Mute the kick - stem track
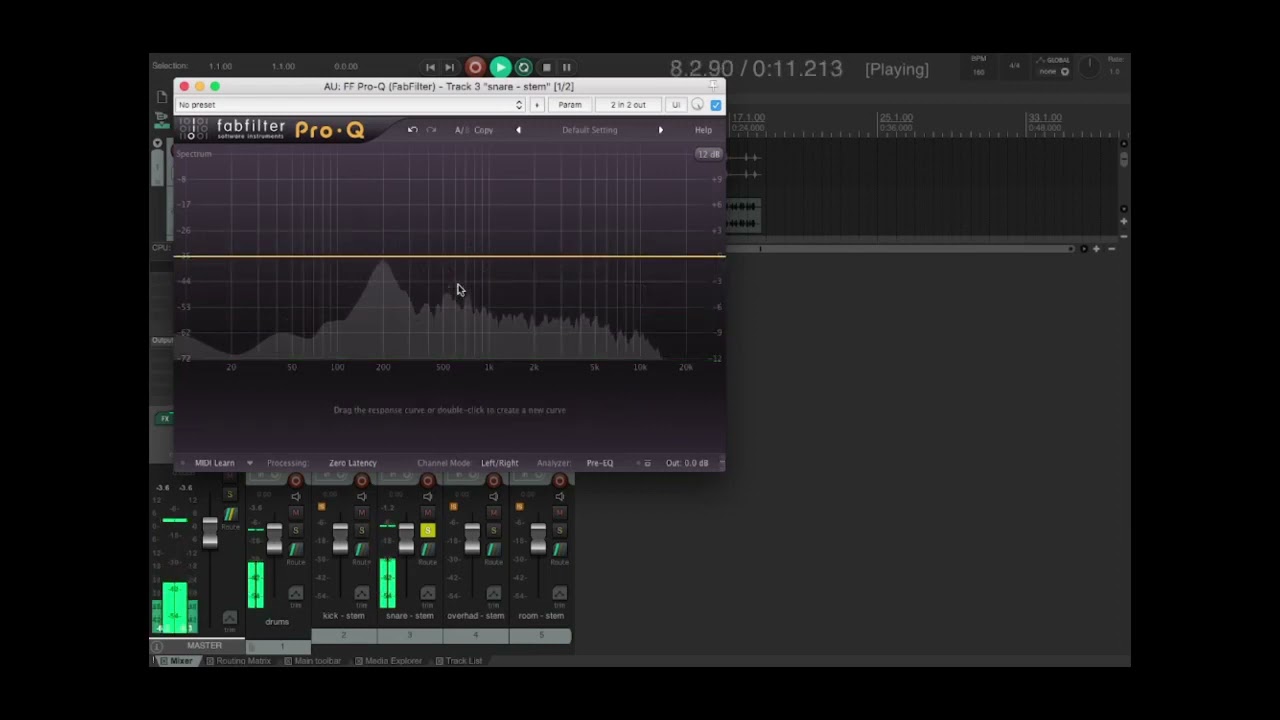Screen dimensions: 1280x720 tap(361, 513)
